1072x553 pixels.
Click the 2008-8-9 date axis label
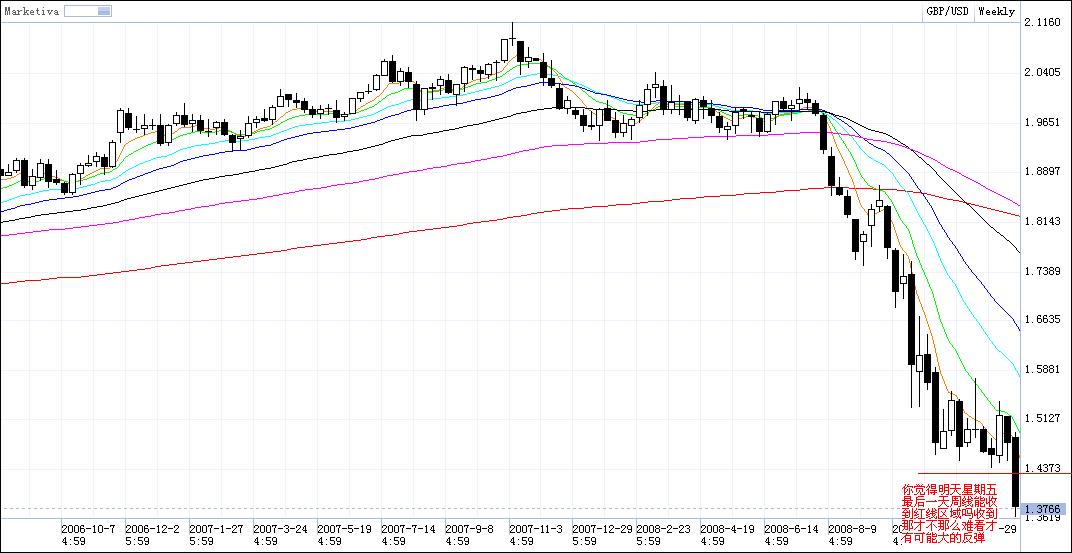pyautogui.click(x=853, y=535)
